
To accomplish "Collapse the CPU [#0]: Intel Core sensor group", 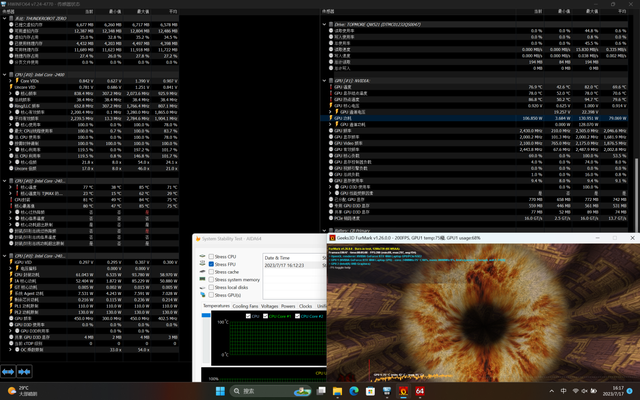I will (4, 74).
